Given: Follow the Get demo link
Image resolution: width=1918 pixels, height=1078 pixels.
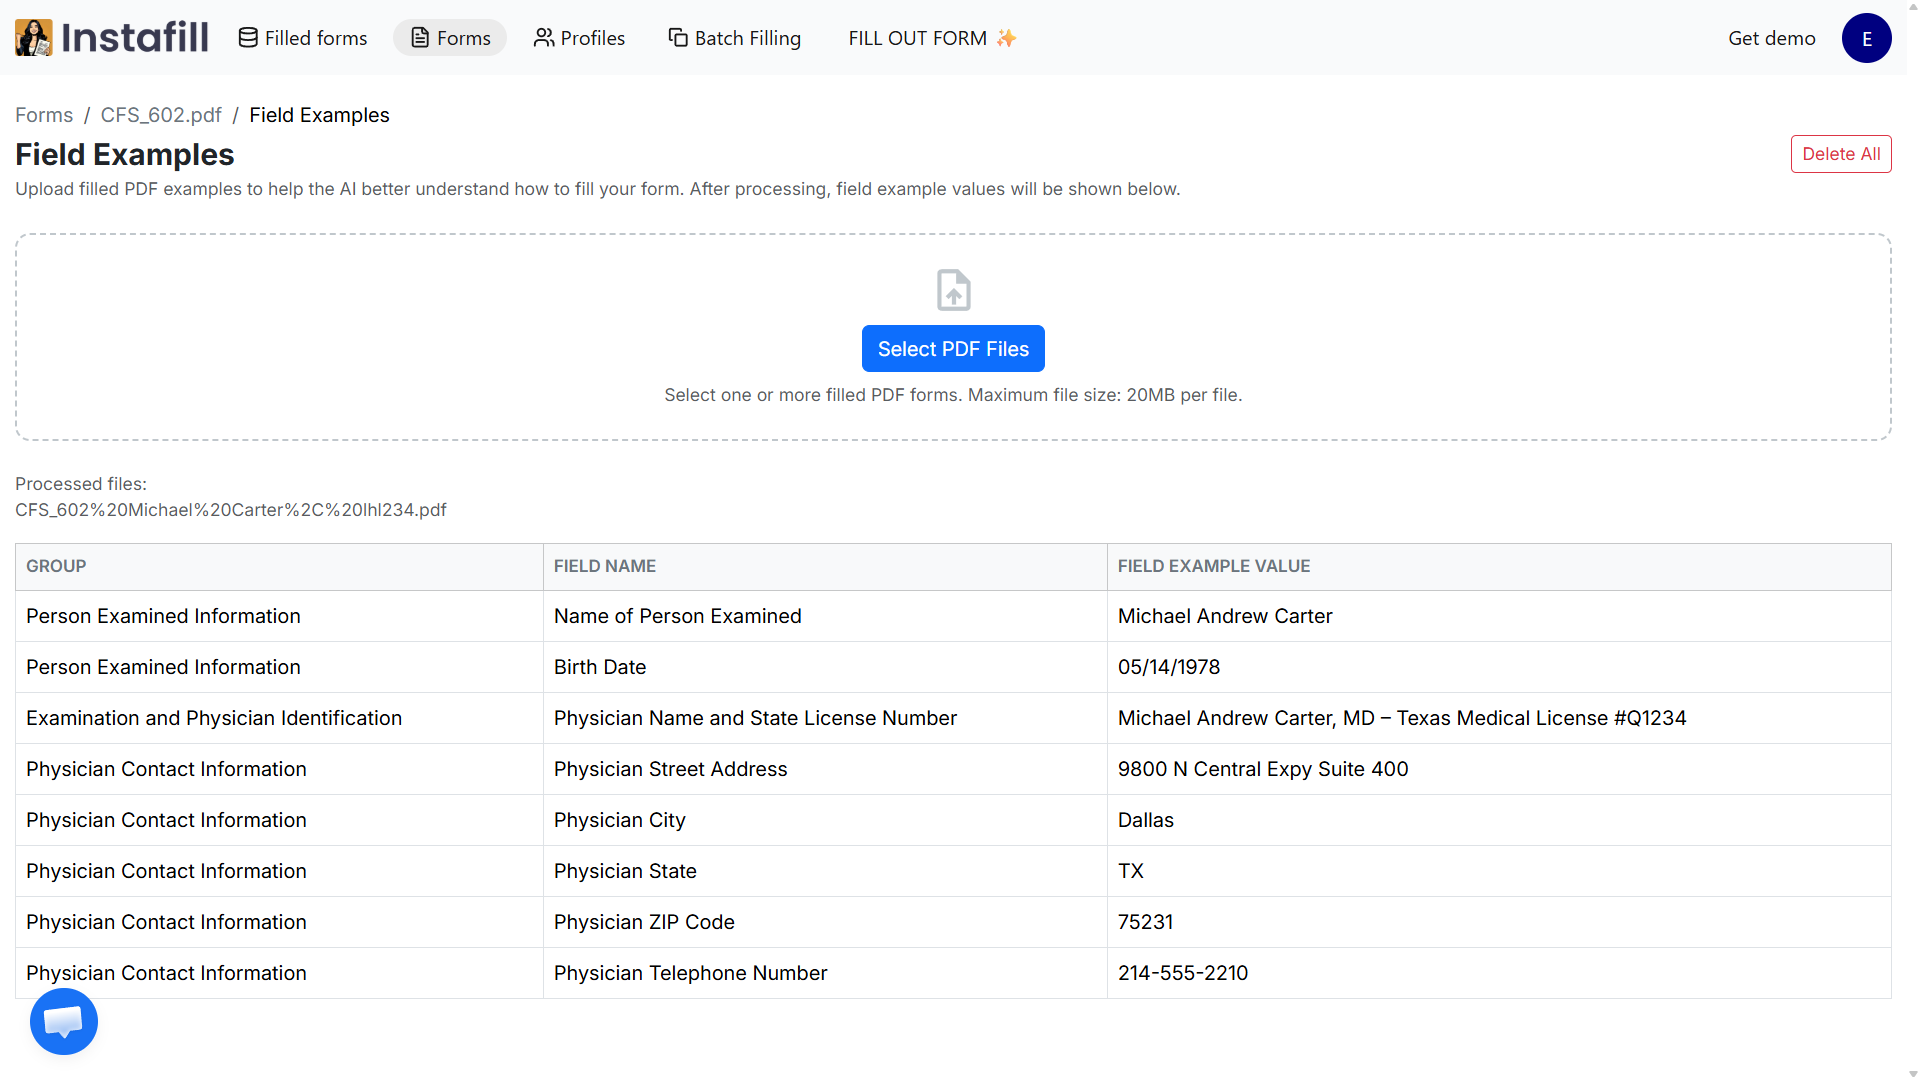Looking at the screenshot, I should tap(1771, 38).
